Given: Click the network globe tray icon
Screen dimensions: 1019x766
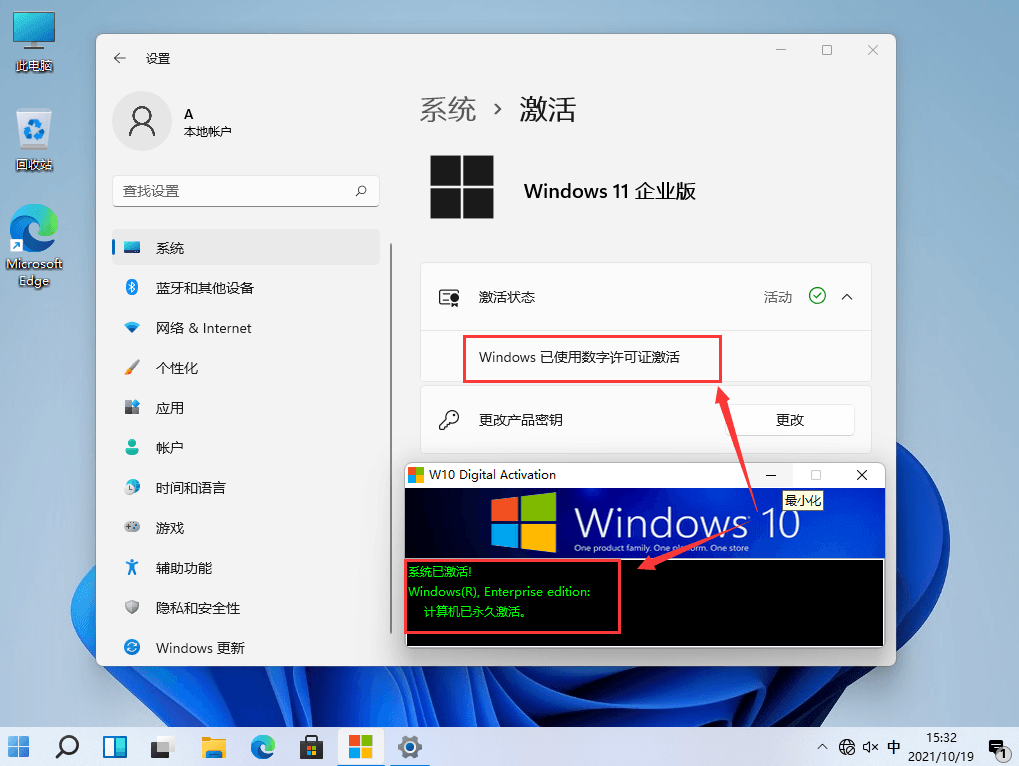Looking at the screenshot, I should coord(847,747).
